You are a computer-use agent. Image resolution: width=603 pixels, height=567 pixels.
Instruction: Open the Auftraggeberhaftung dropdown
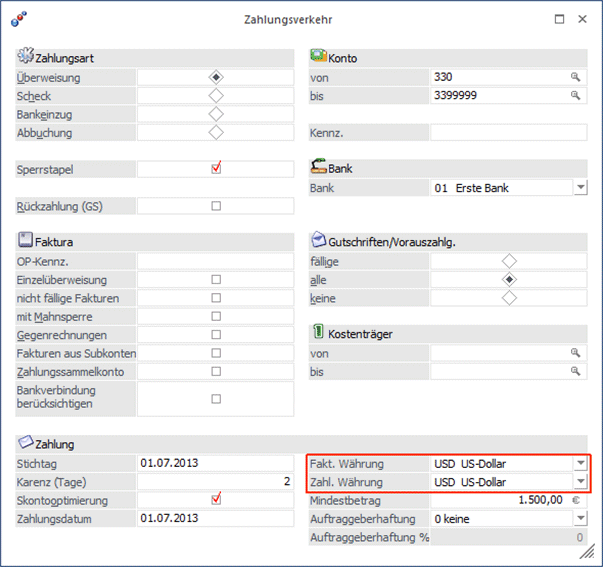coord(580,519)
